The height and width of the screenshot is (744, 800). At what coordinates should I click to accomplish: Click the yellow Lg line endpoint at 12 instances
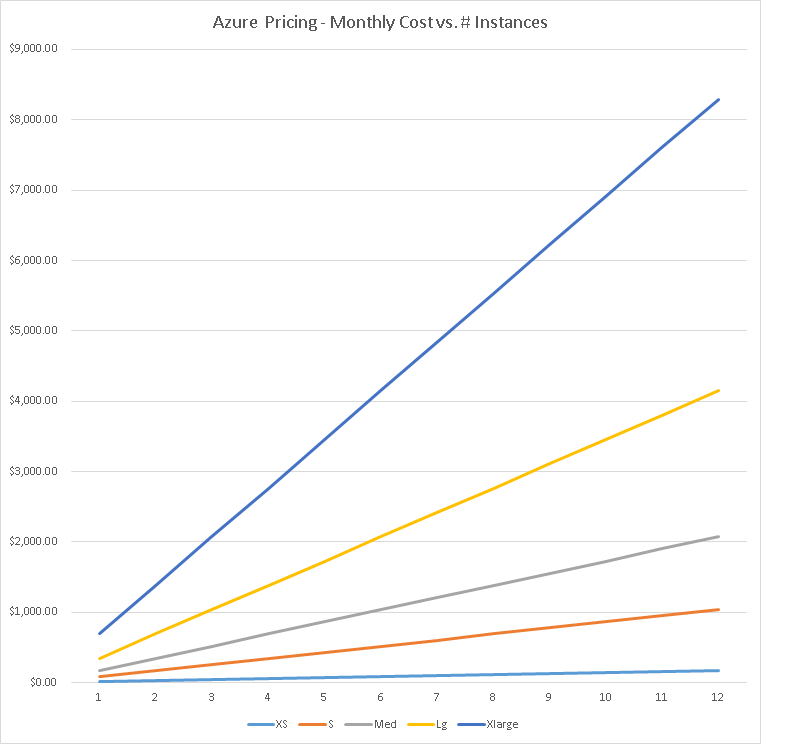[718, 390]
